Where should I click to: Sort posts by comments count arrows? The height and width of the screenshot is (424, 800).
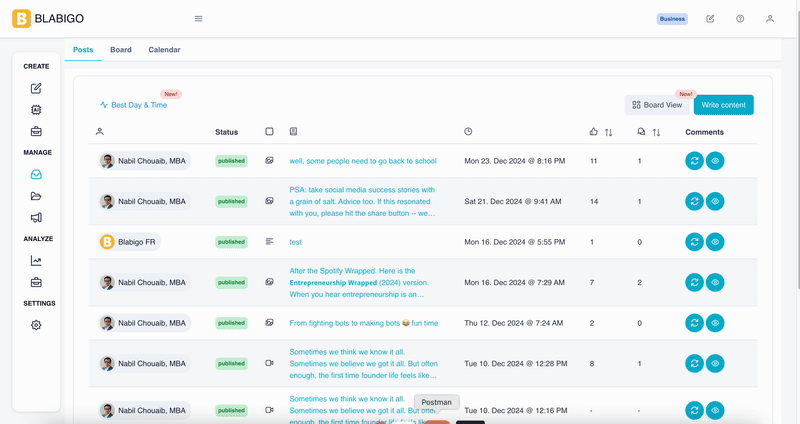click(x=656, y=132)
